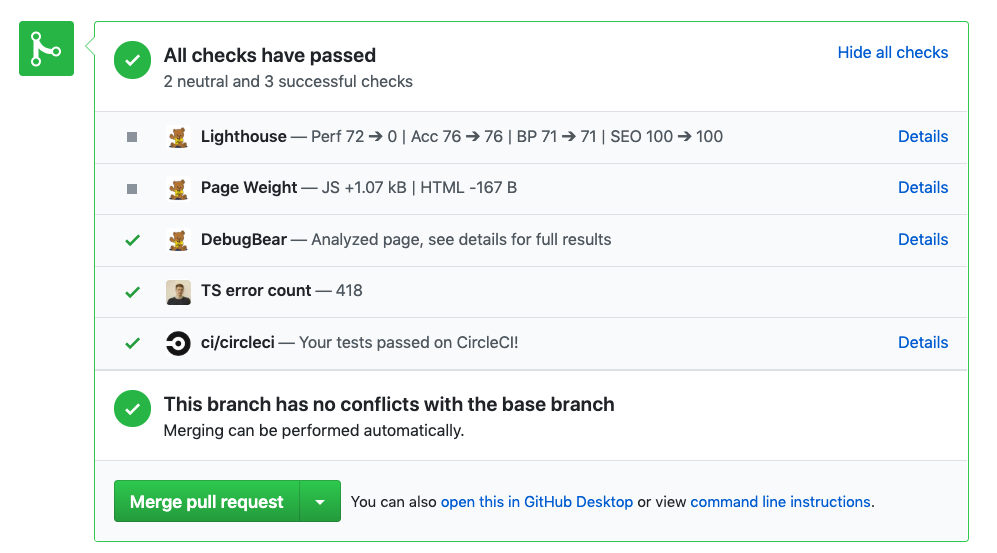997x553 pixels.
Task: View Details of the ci/circleci check
Action: pyautogui.click(x=923, y=343)
